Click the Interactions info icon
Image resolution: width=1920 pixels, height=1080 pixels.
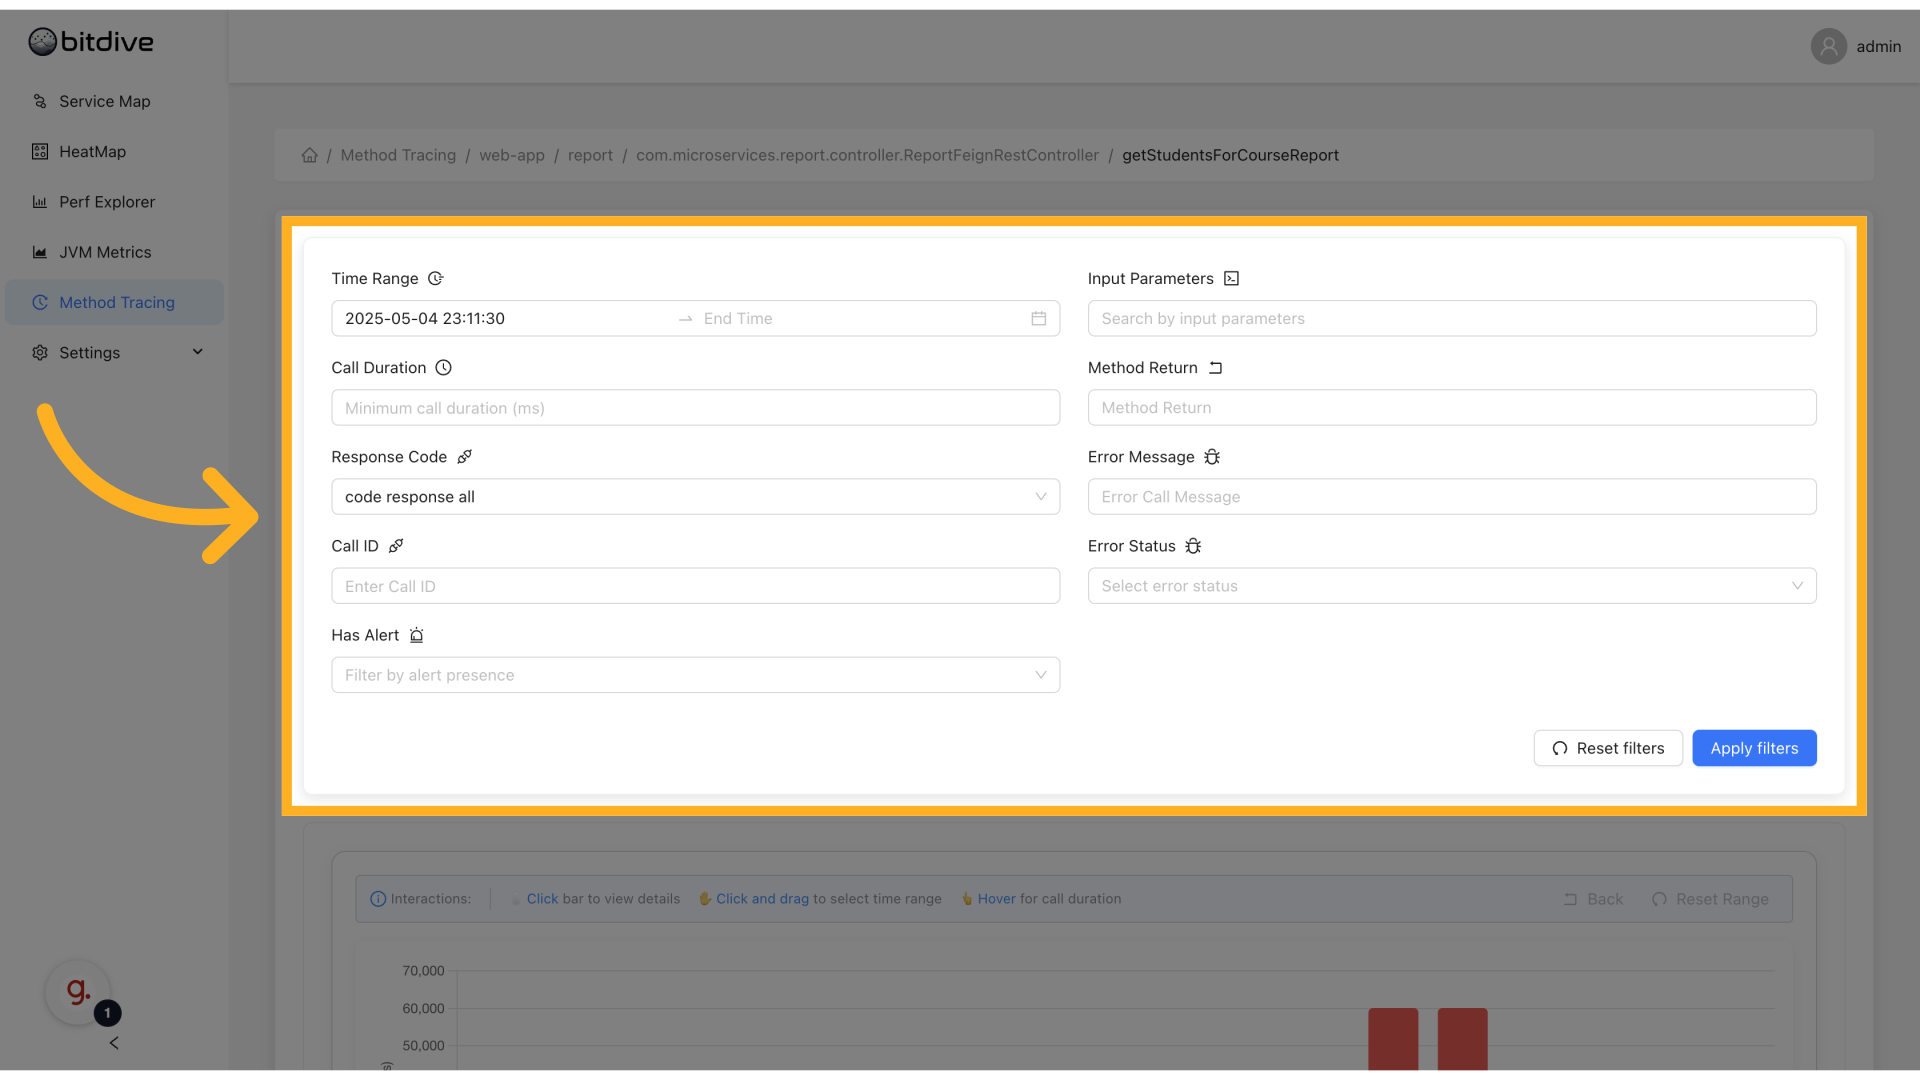[378, 899]
